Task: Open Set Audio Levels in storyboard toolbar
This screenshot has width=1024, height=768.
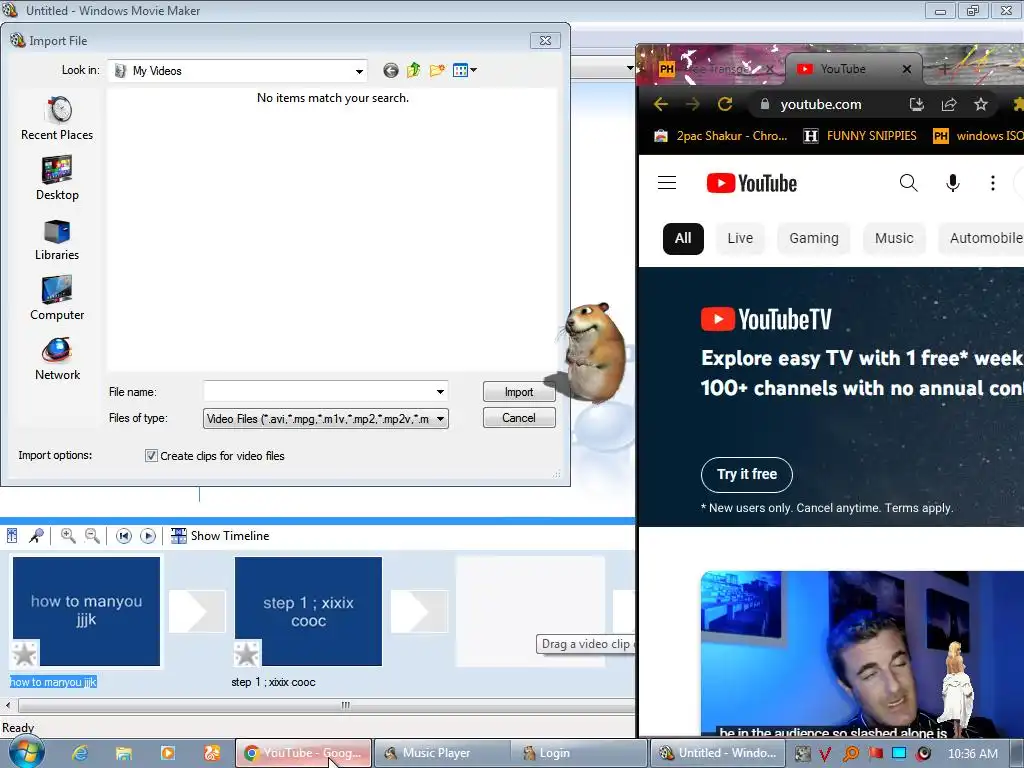Action: coord(12,536)
